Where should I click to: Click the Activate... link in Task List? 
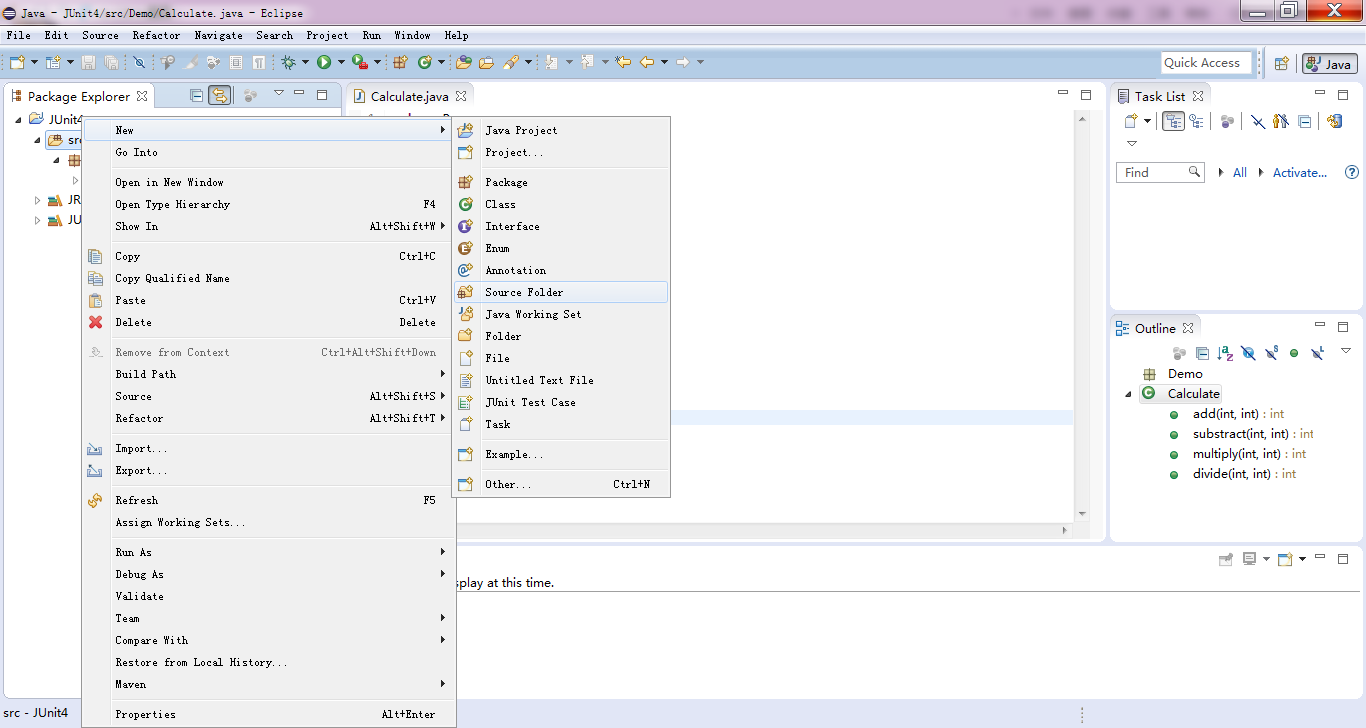[x=1299, y=172]
